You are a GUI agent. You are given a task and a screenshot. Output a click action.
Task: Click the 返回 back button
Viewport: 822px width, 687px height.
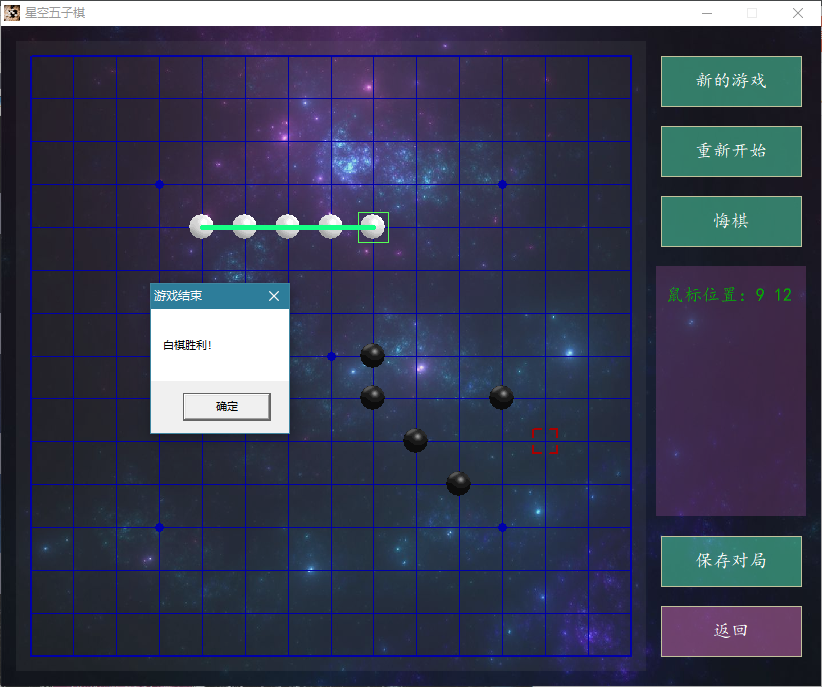pos(731,631)
